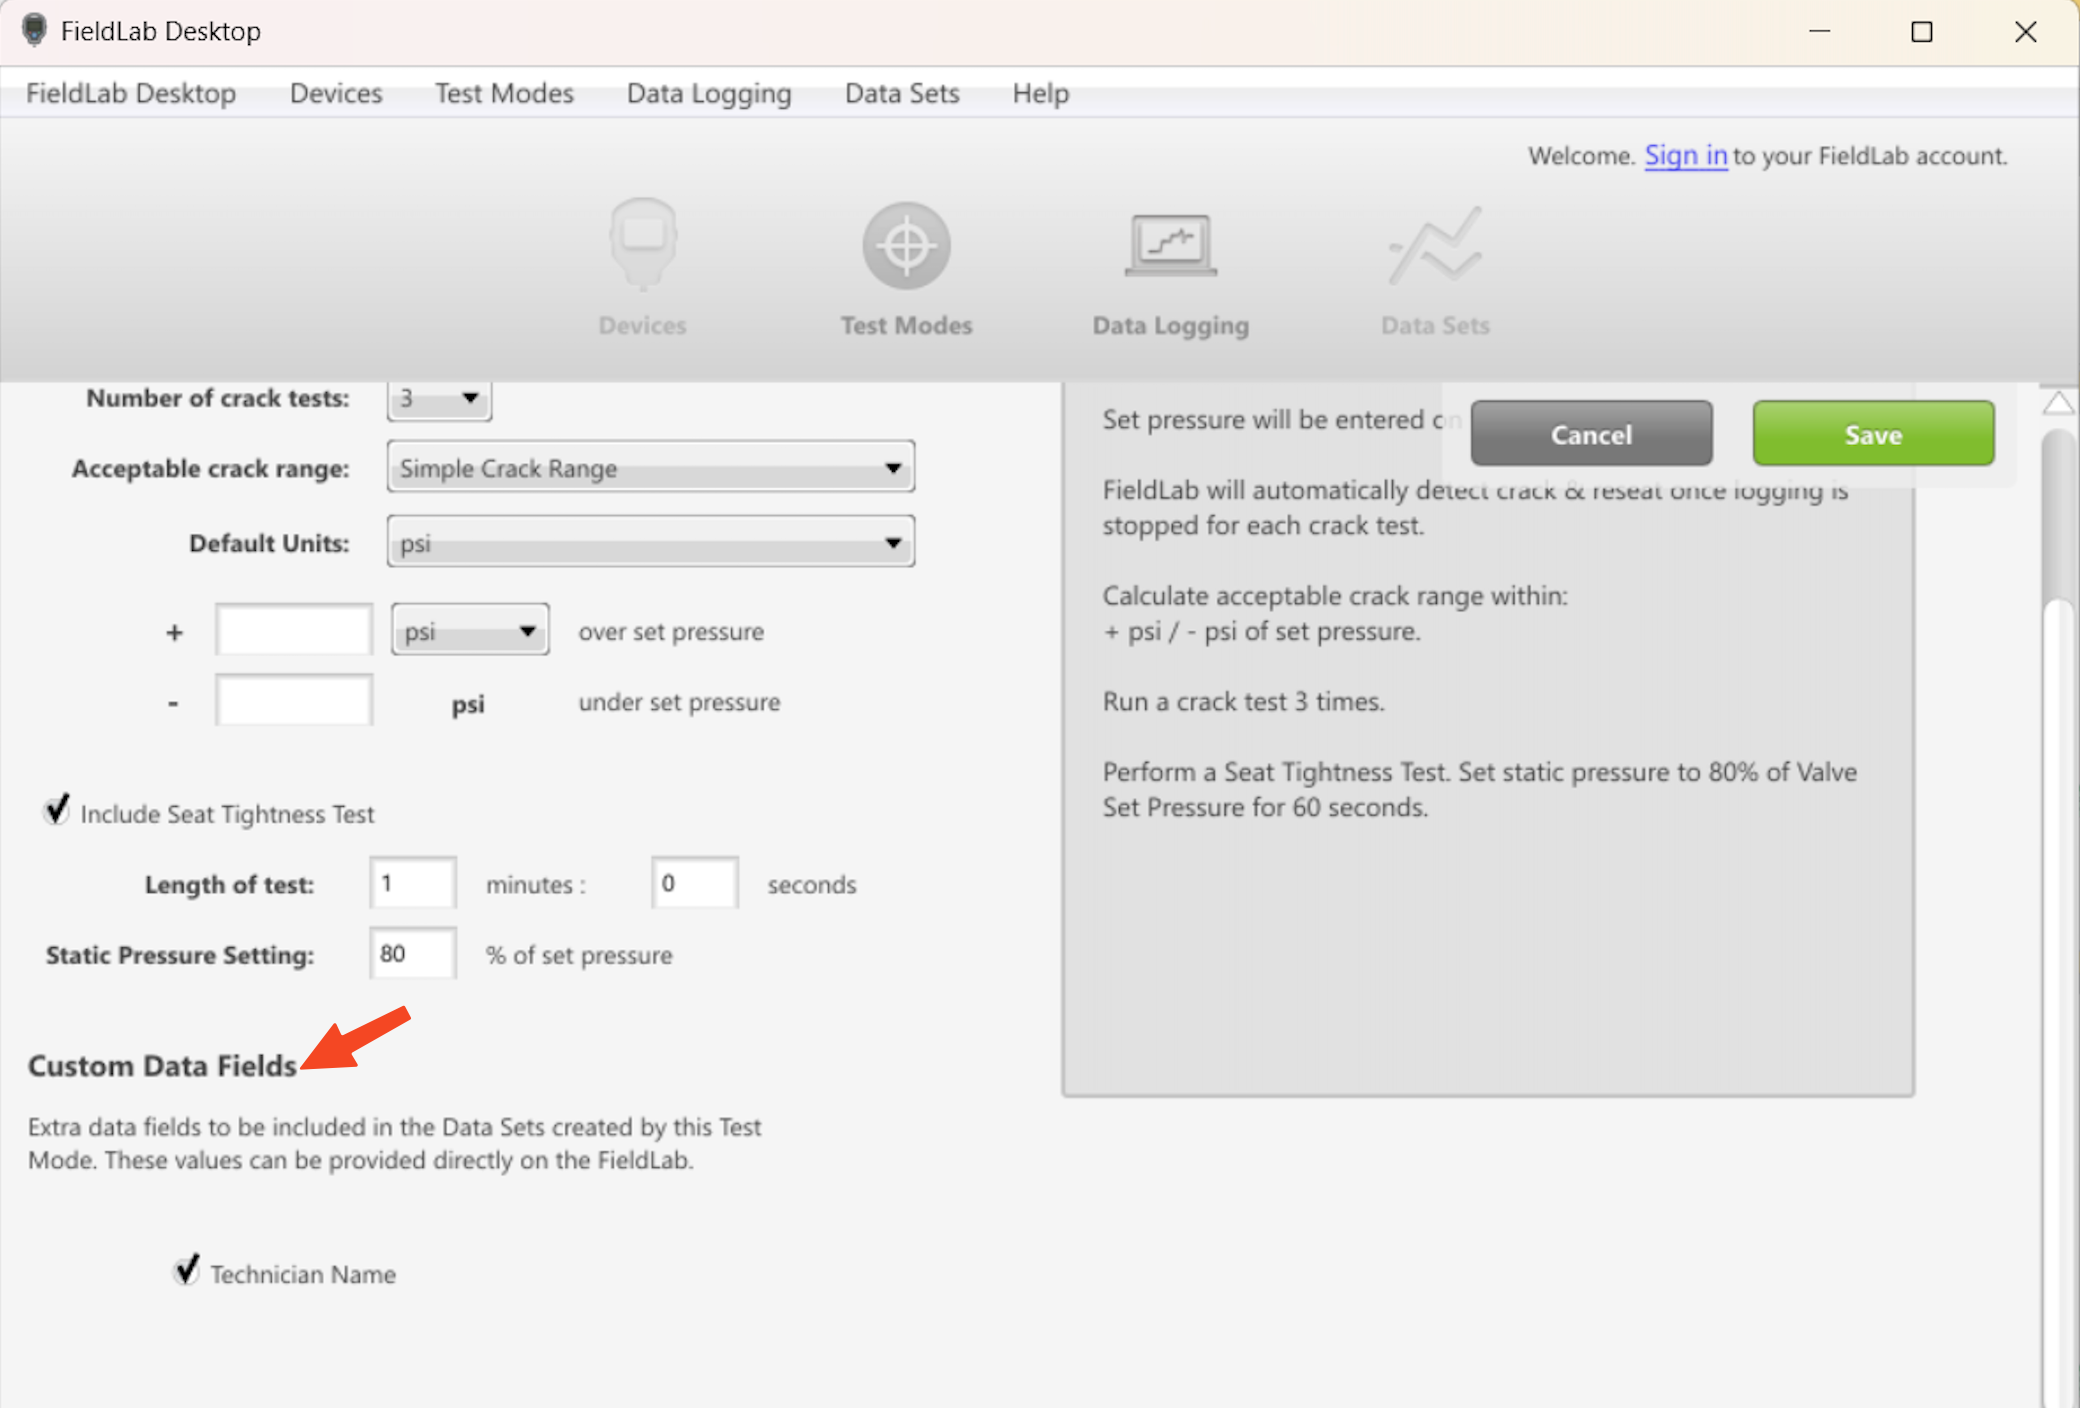The image size is (2080, 1408).
Task: Click the green Save button
Action: pyautogui.click(x=1873, y=434)
